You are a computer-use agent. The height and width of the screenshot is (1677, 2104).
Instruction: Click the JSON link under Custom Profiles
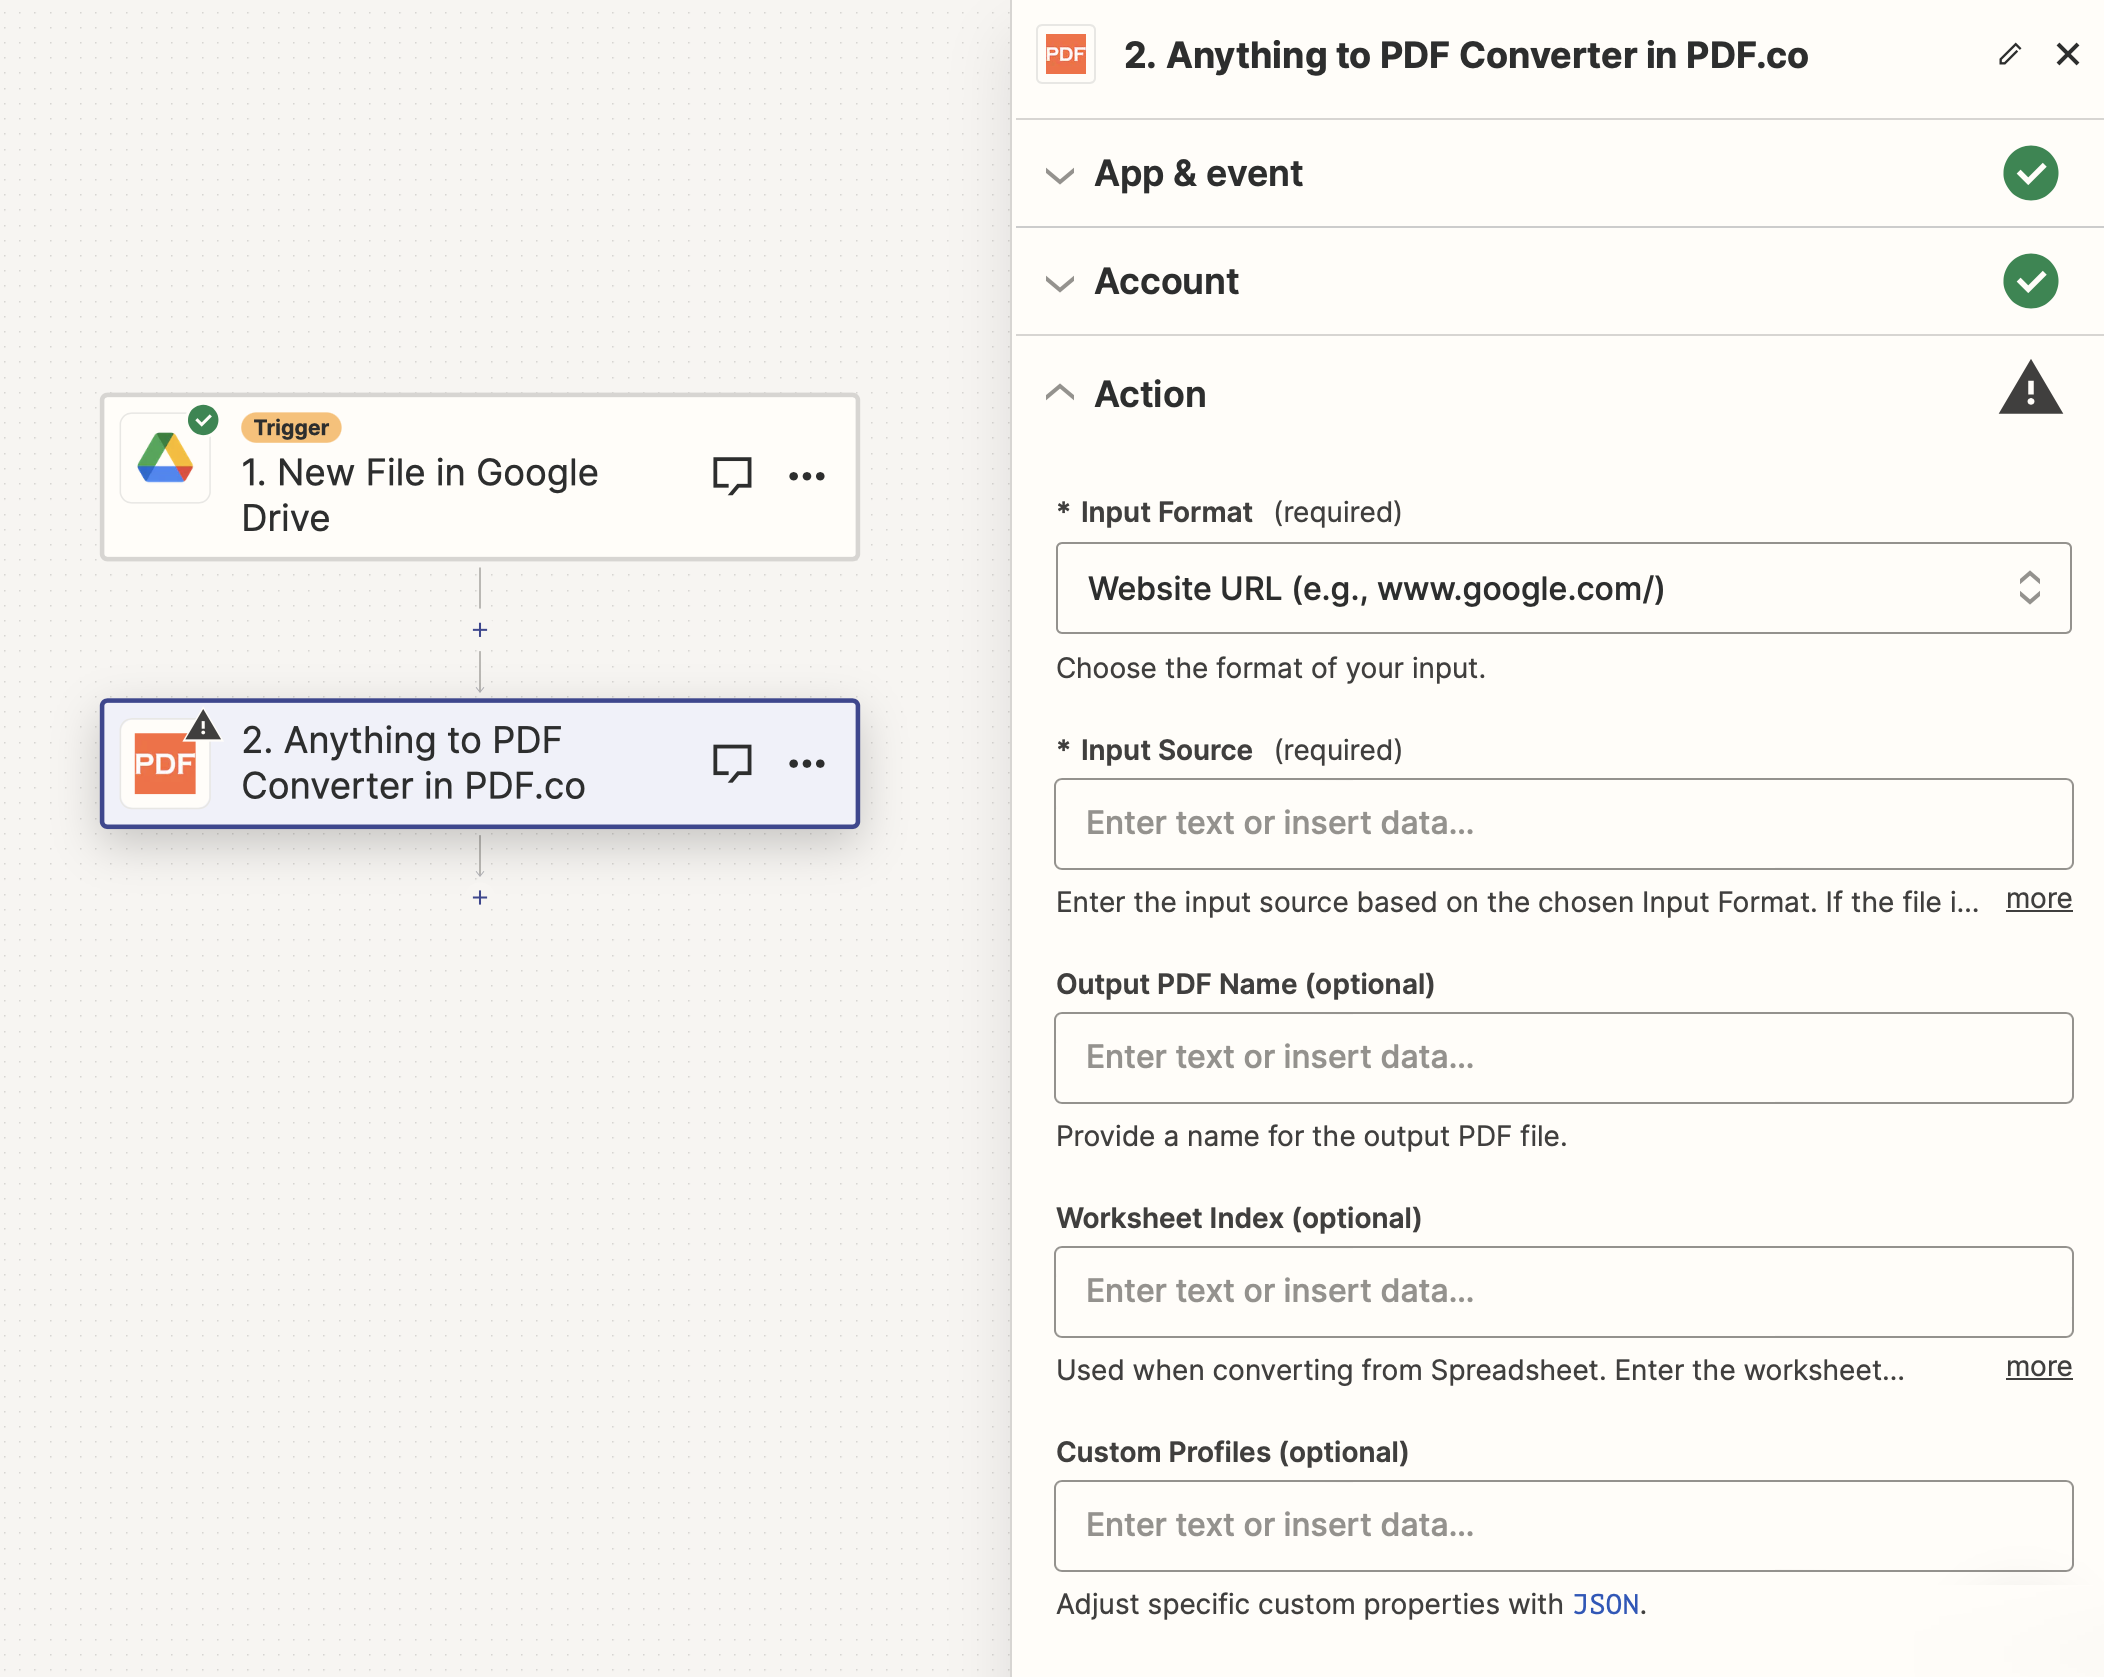(x=1605, y=1604)
